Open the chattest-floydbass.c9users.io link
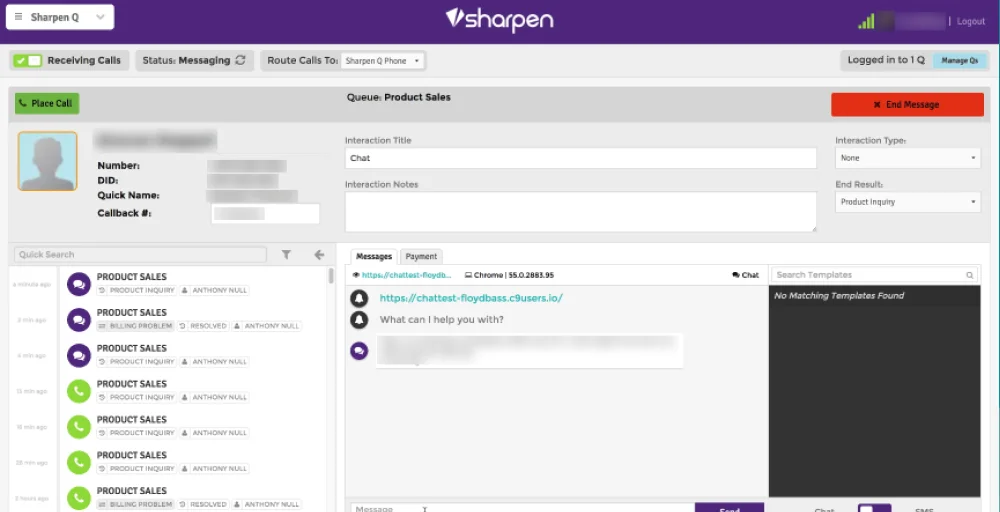The width and height of the screenshot is (1000, 512). click(471, 298)
